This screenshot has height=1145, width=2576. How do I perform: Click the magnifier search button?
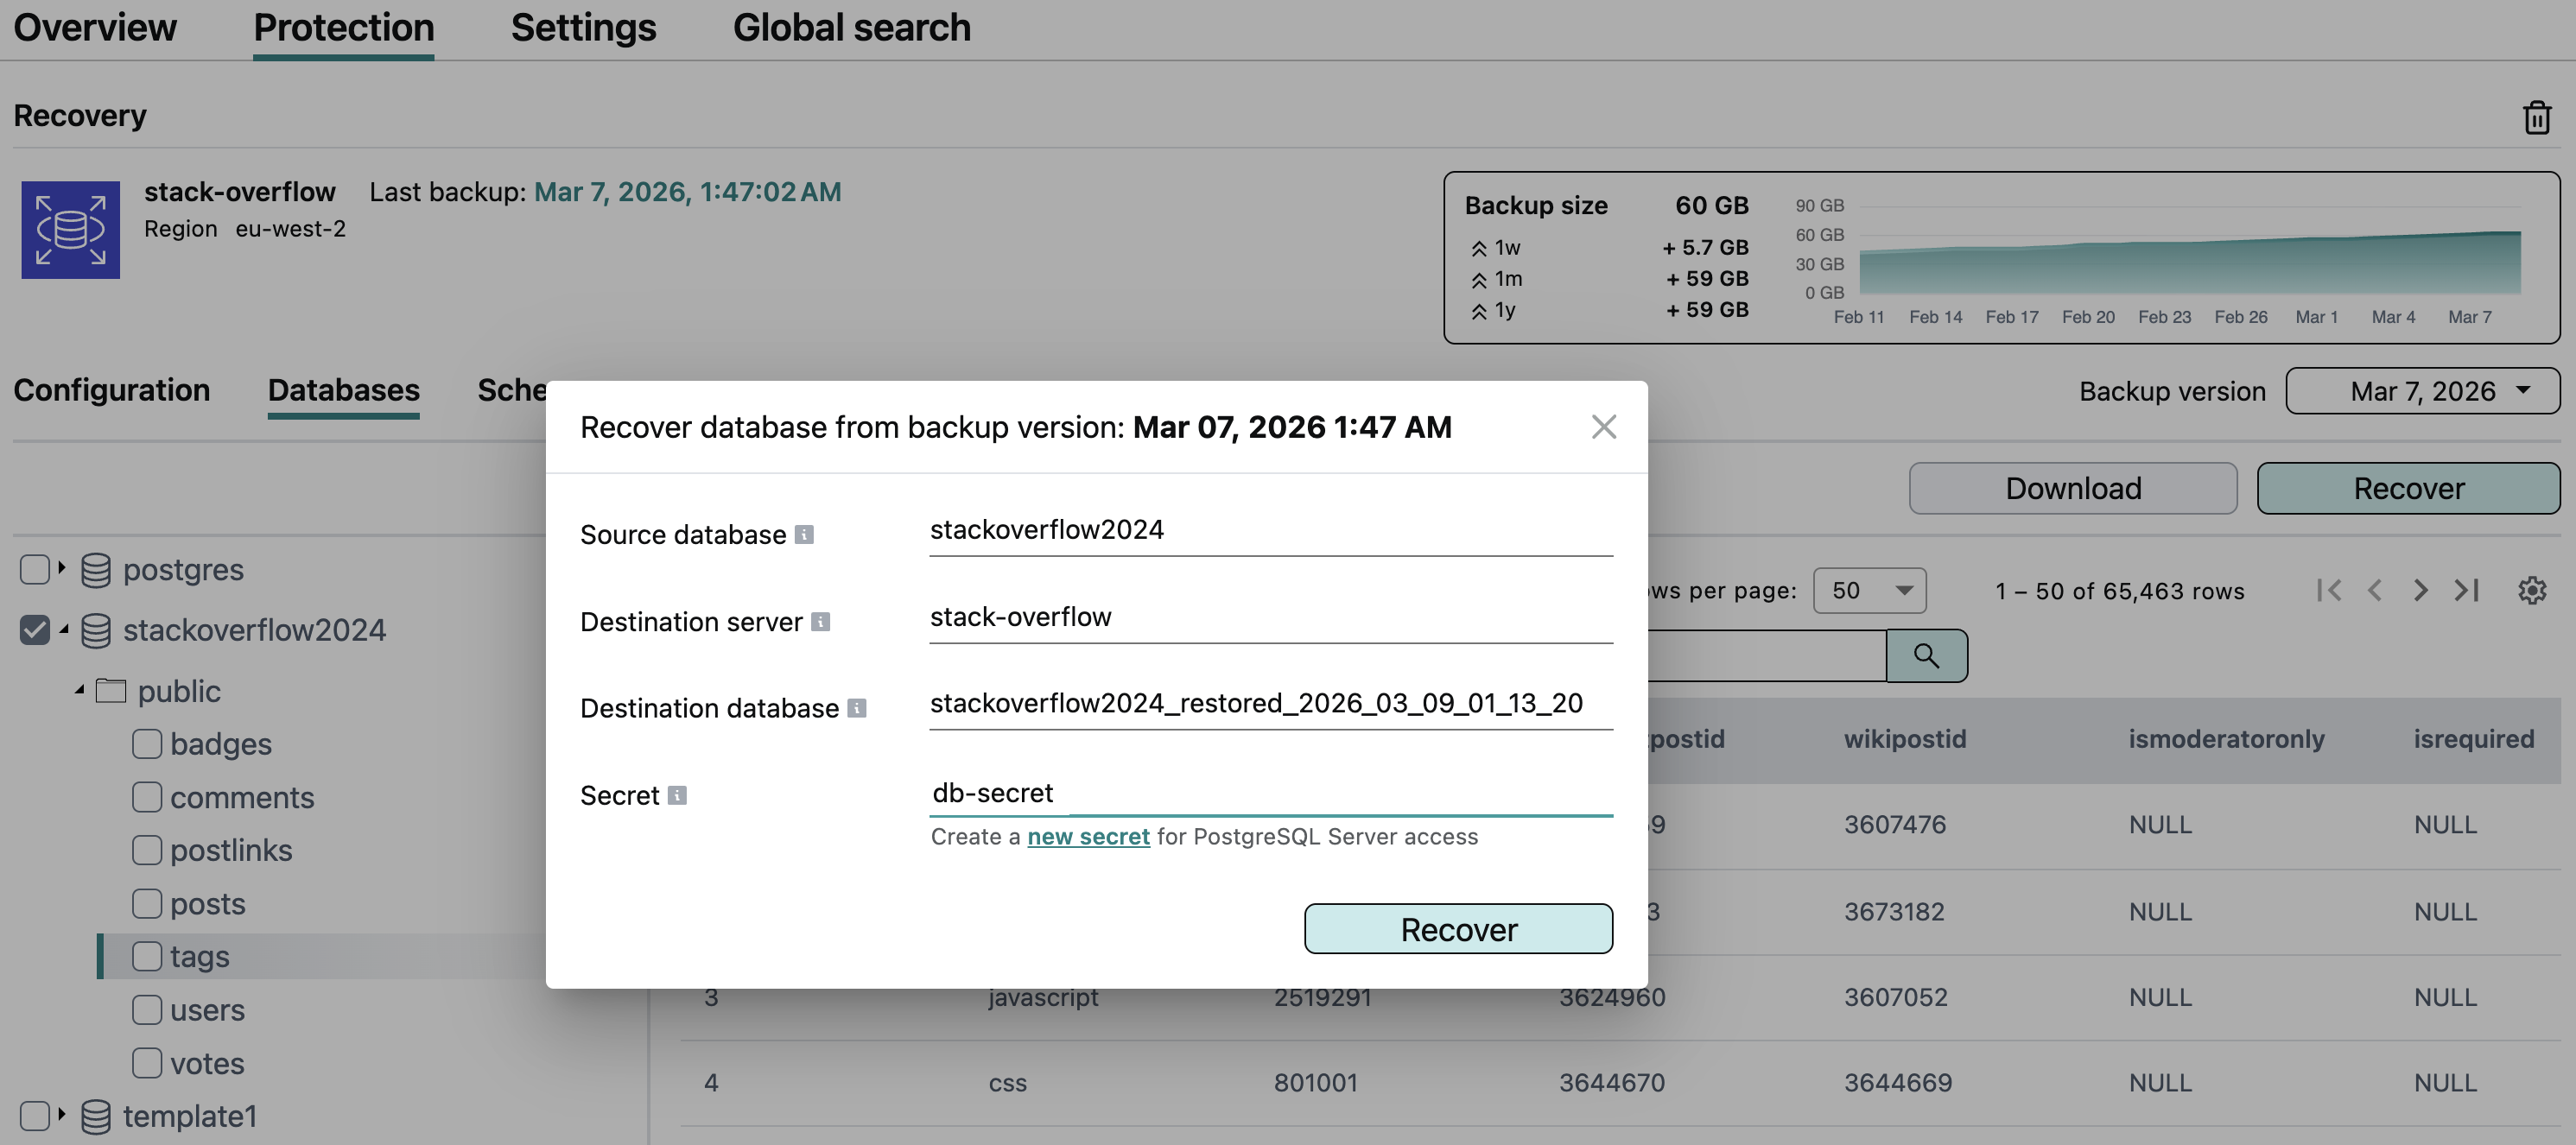pos(1926,656)
